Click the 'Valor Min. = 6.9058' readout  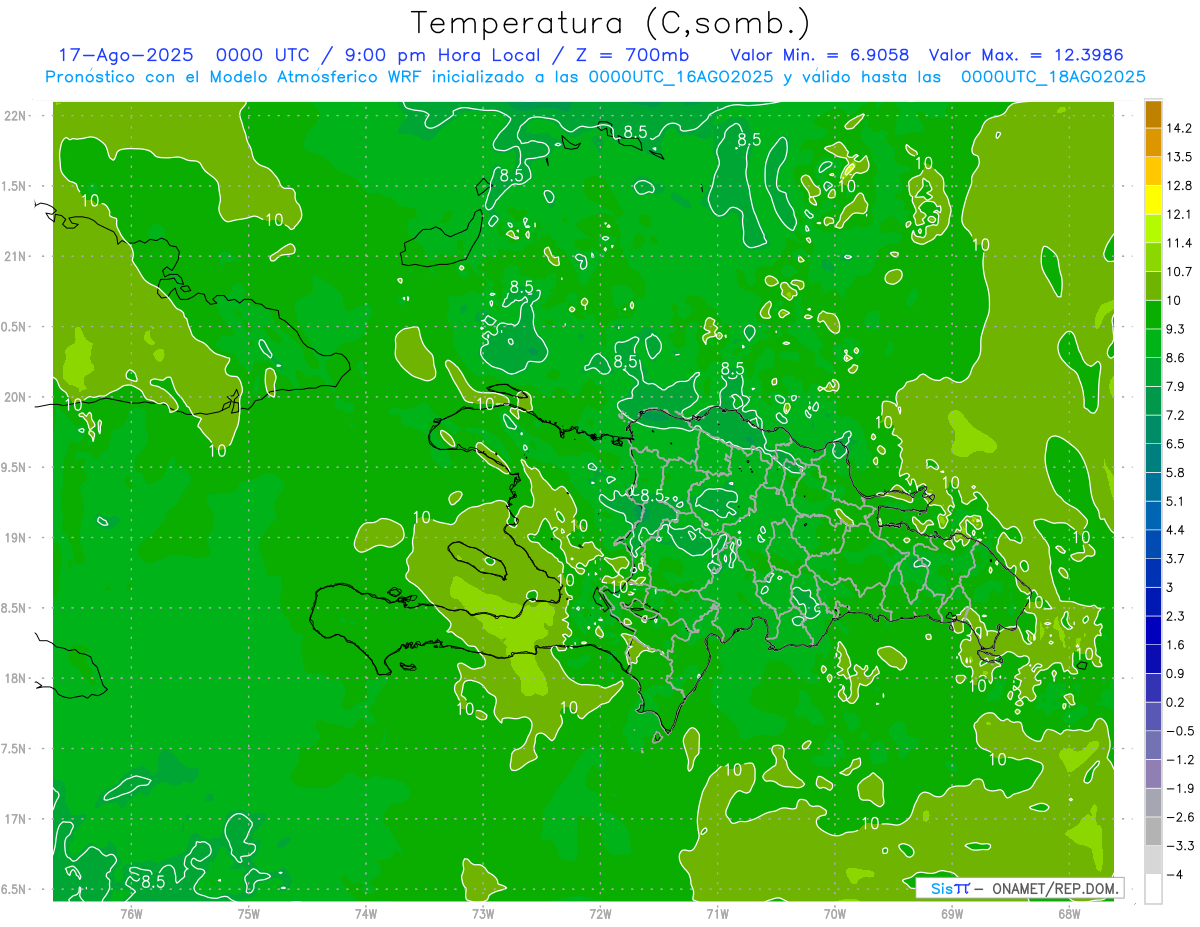coord(820,55)
